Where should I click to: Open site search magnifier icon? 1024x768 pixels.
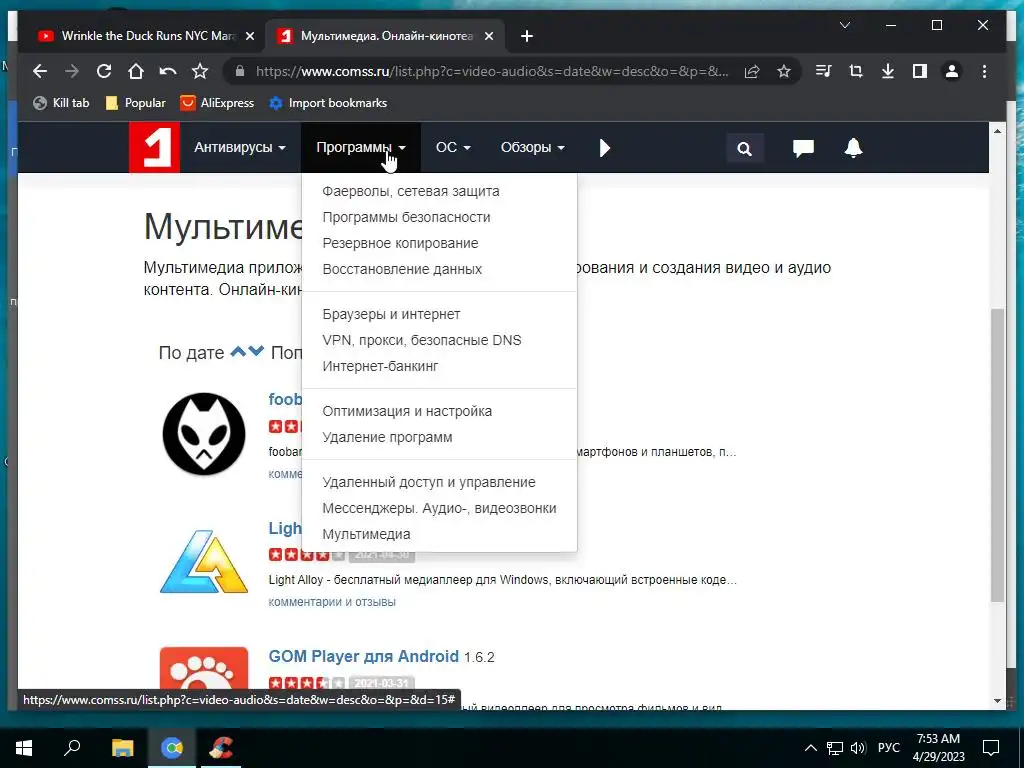tap(744, 148)
